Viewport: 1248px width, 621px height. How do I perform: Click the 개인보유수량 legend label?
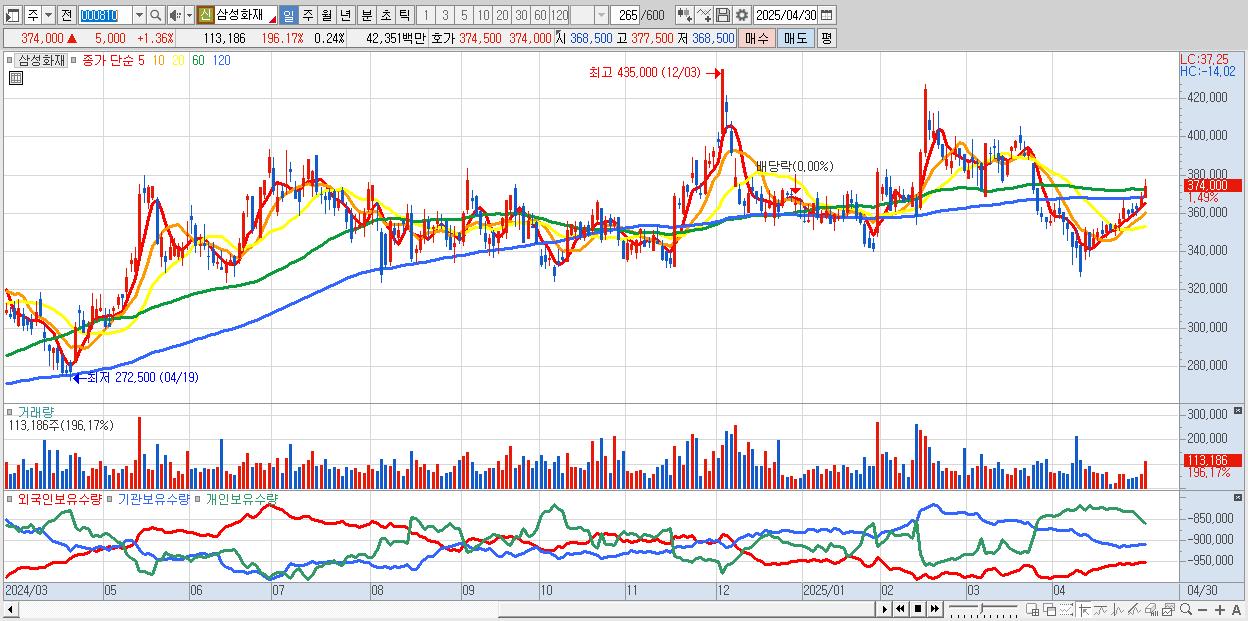[x=241, y=498]
